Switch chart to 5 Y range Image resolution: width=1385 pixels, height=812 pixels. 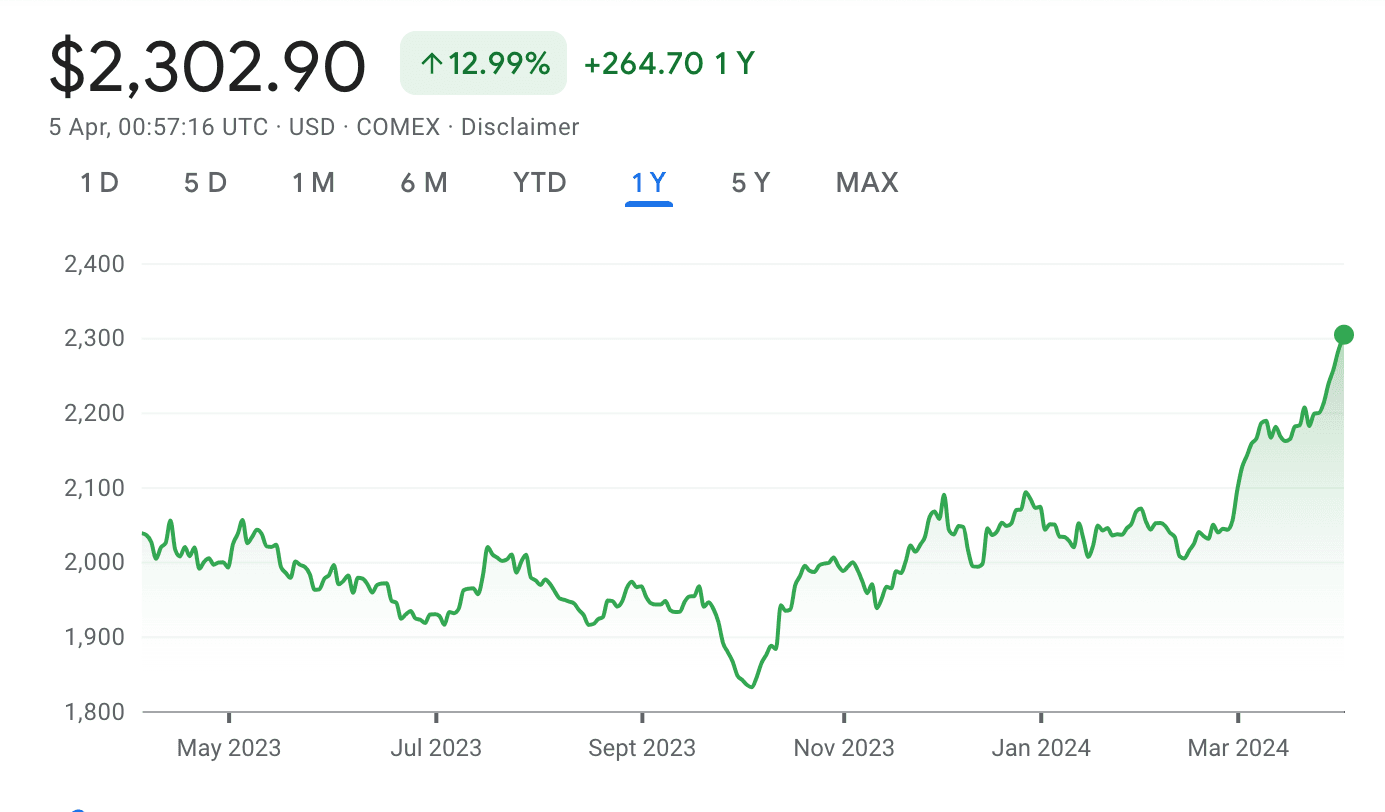pyautogui.click(x=751, y=183)
